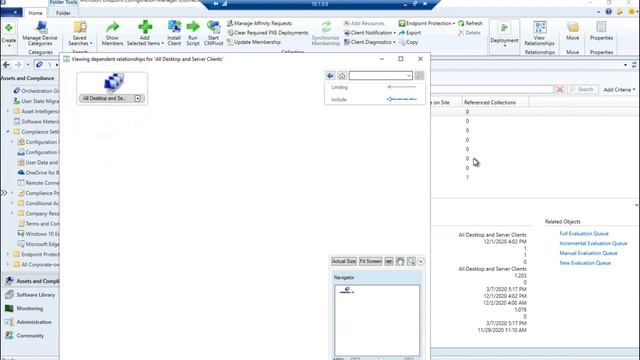
Task: Click the back arrow in relationship viewer
Action: (x=330, y=76)
